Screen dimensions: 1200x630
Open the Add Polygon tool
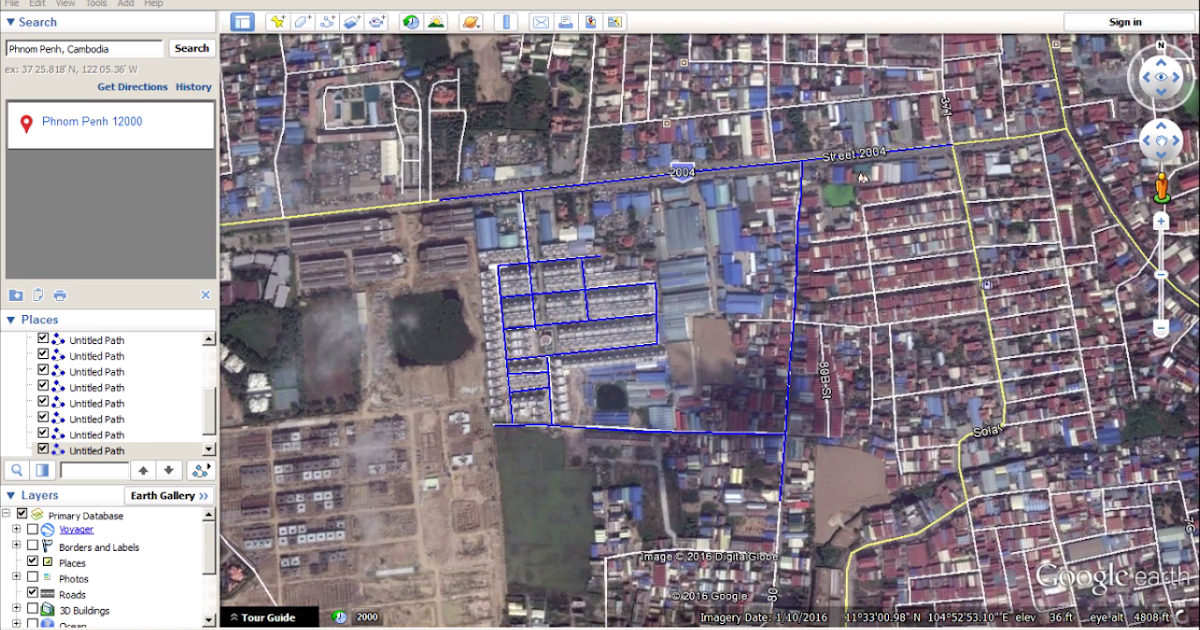coord(303,21)
